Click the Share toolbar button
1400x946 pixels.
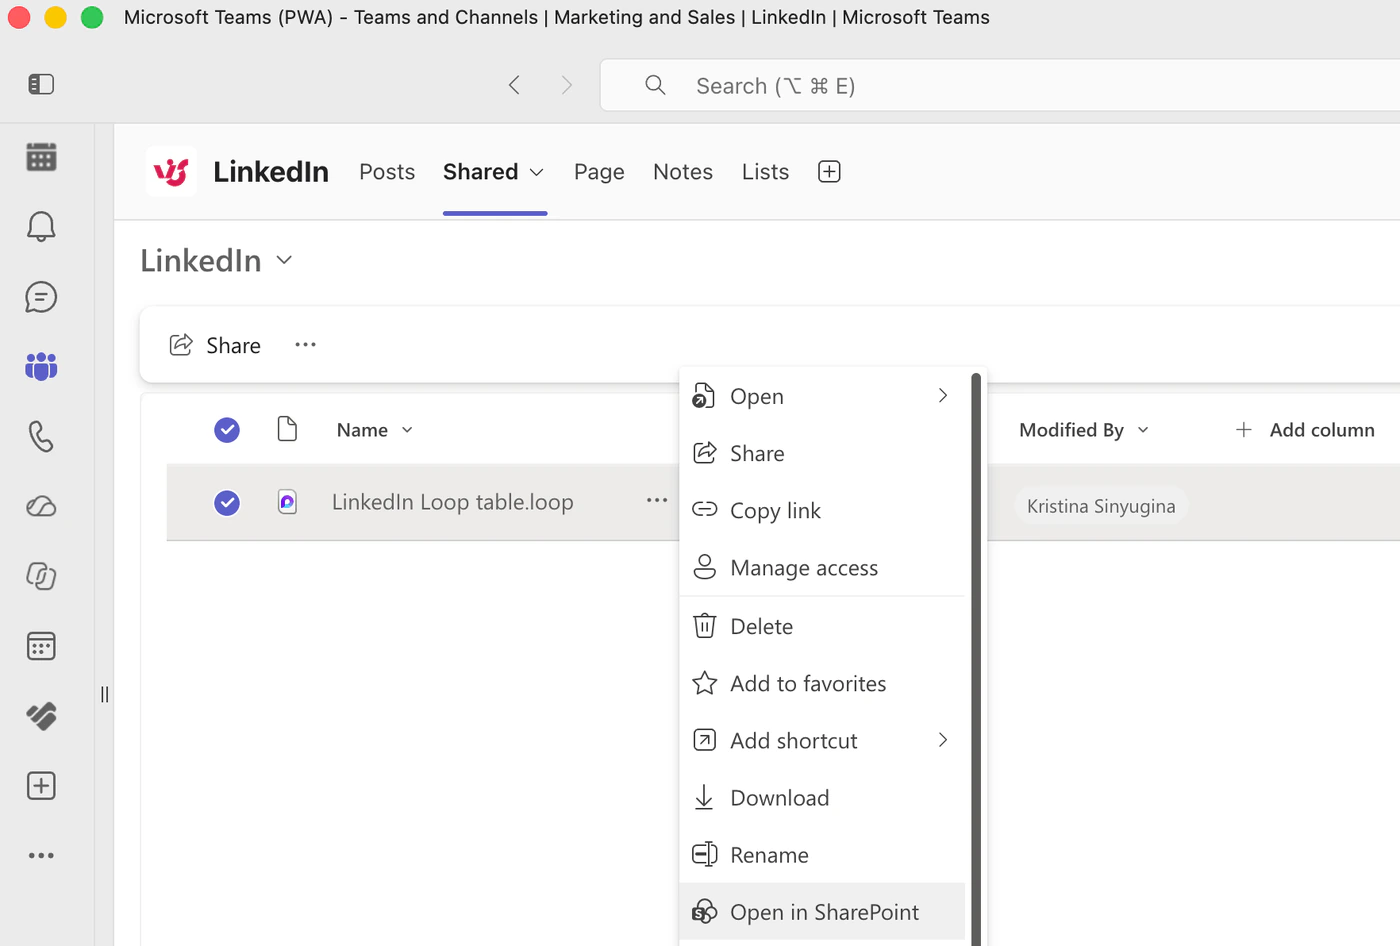215,345
